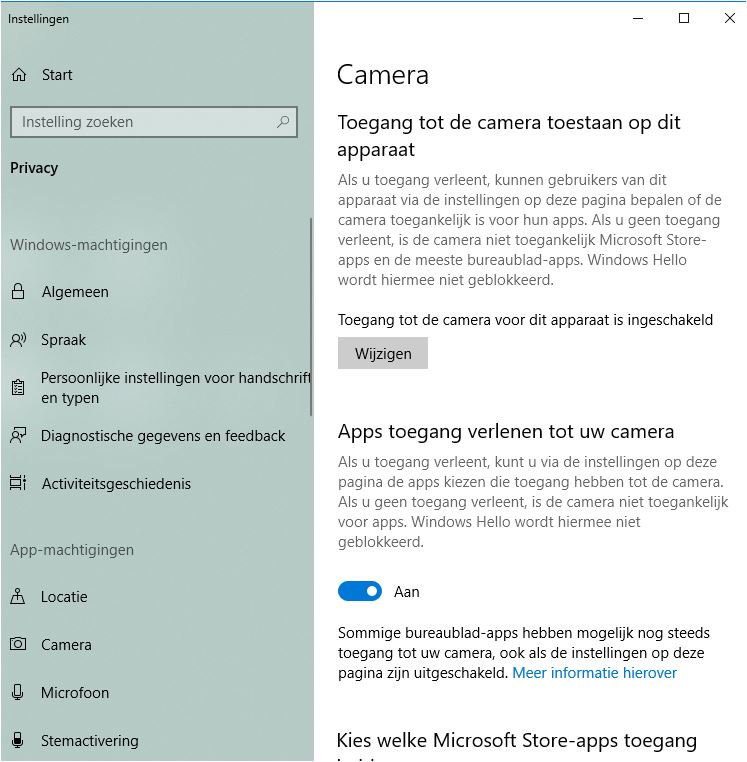The width and height of the screenshot is (747, 762).
Task: Open the Stemactivering microphone icon
Action: pyautogui.click(x=17, y=740)
